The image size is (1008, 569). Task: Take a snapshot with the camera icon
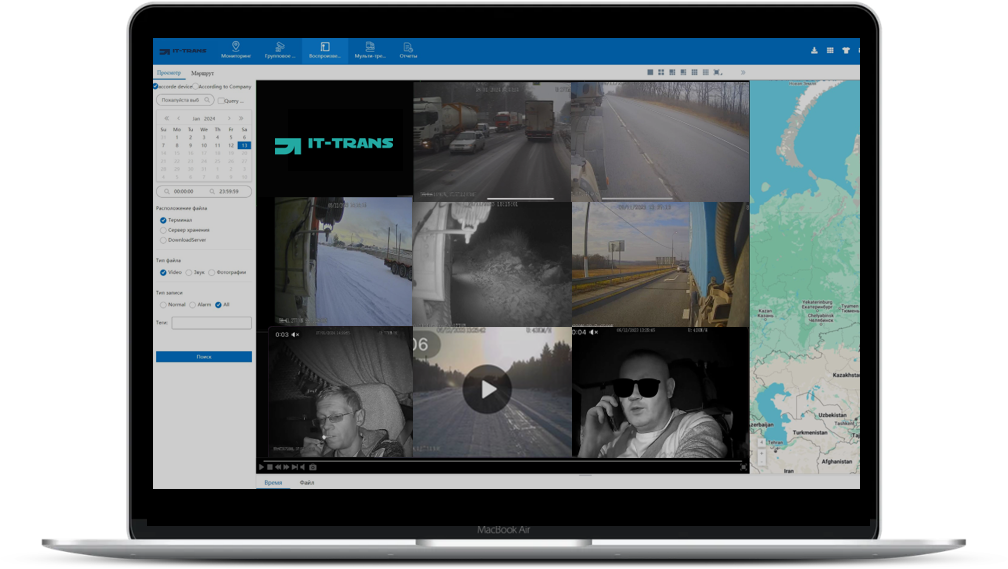pyautogui.click(x=313, y=467)
